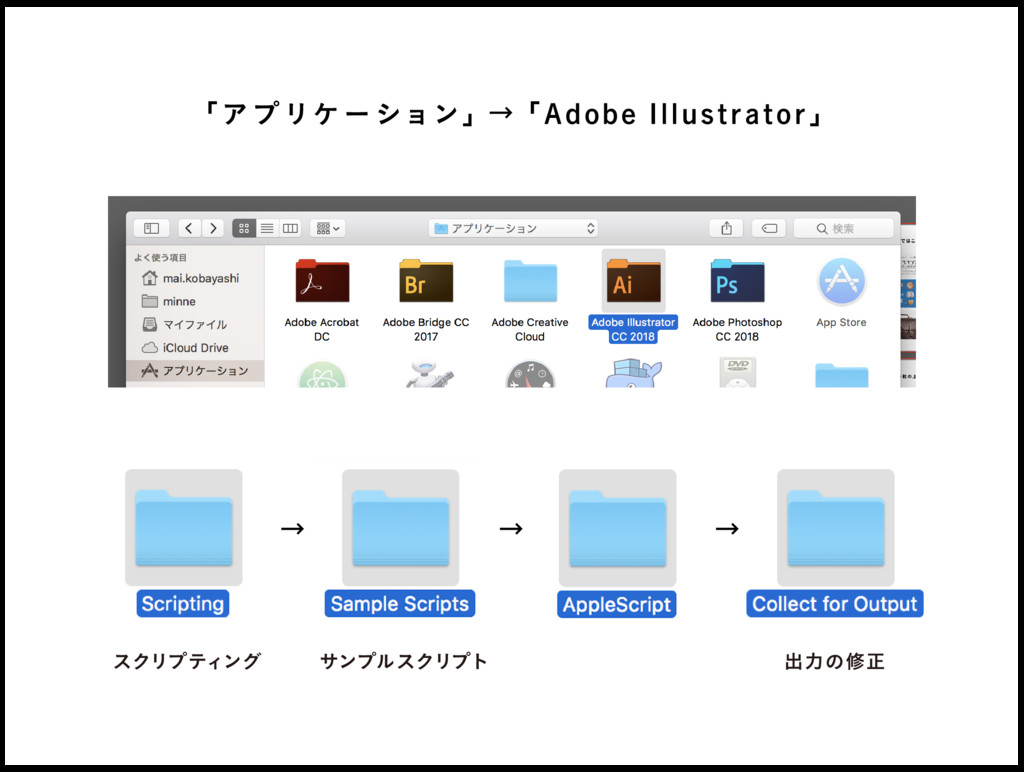Select the Adobe Bridge CC 2017 icon
This screenshot has height=772, width=1024.
426,281
